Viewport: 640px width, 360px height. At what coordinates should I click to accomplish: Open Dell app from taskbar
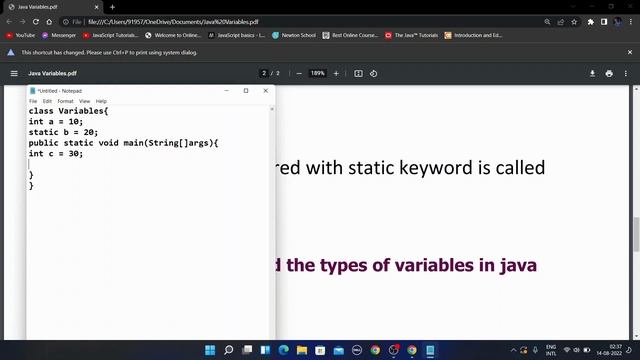pyautogui.click(x=357, y=350)
